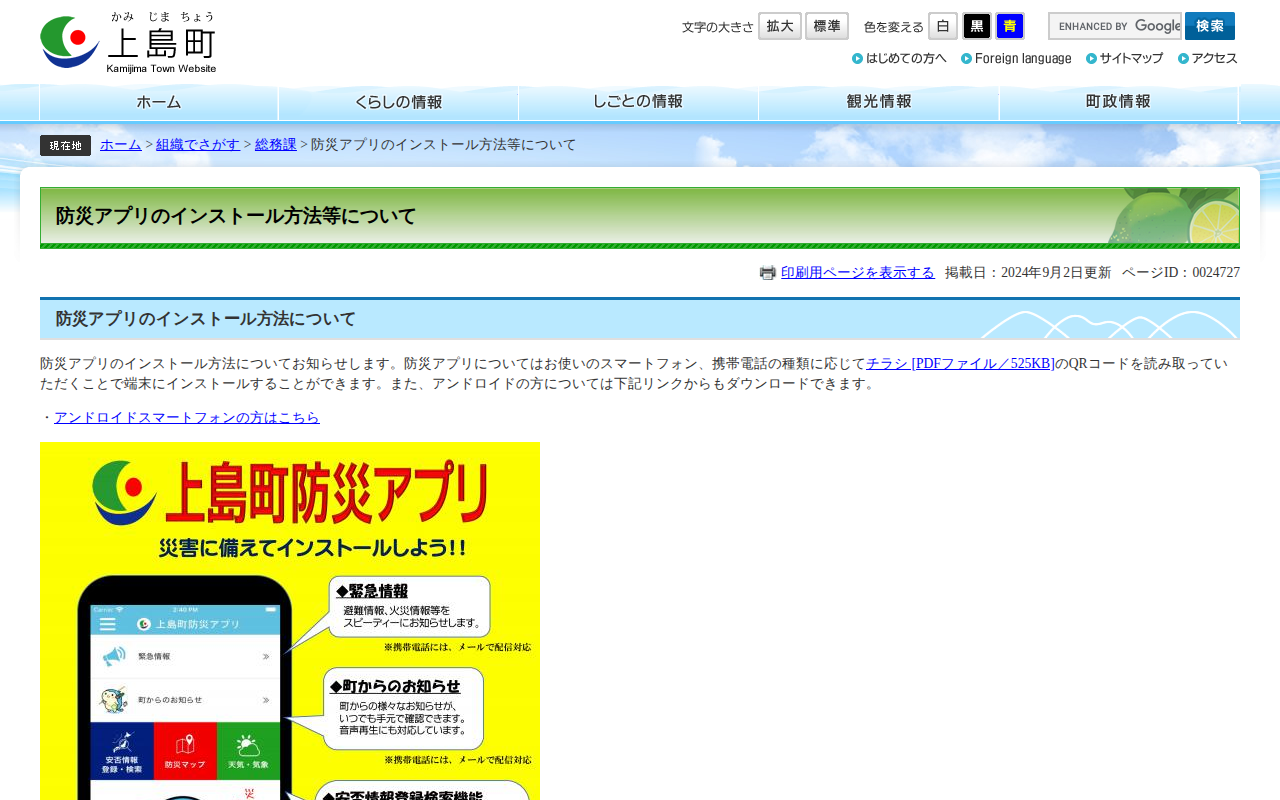This screenshot has width=1280, height=800.
Task: Click breadcrumb 総務課 link
Action: click(x=276, y=145)
